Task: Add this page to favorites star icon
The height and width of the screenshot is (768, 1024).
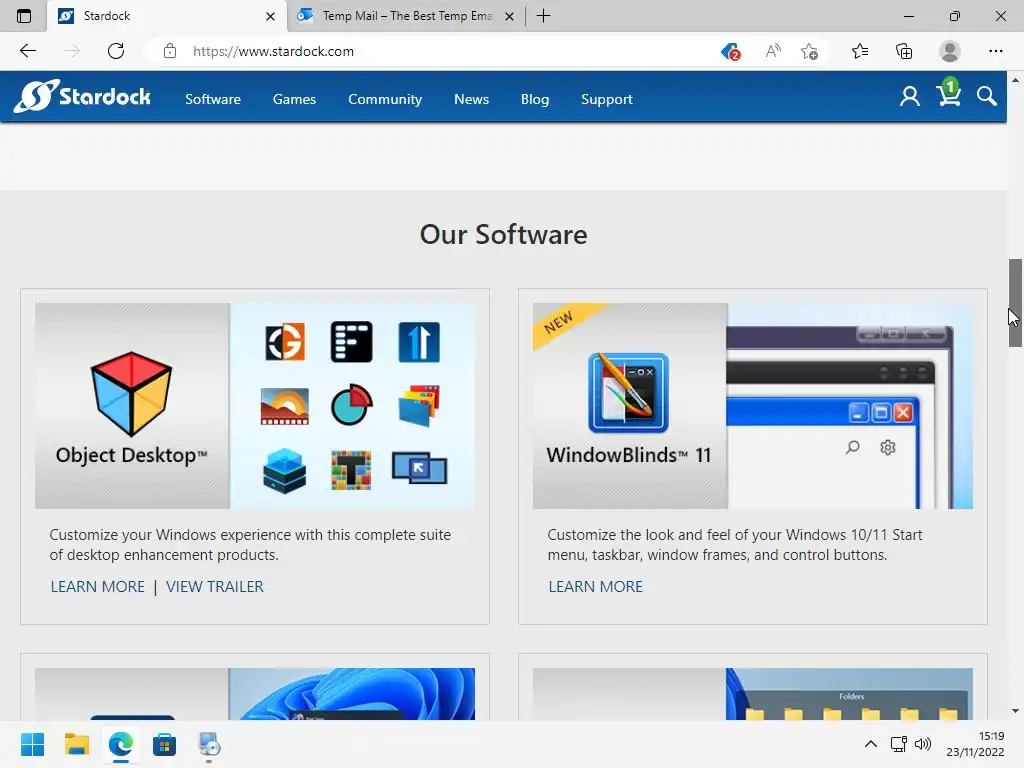Action: coord(809,51)
